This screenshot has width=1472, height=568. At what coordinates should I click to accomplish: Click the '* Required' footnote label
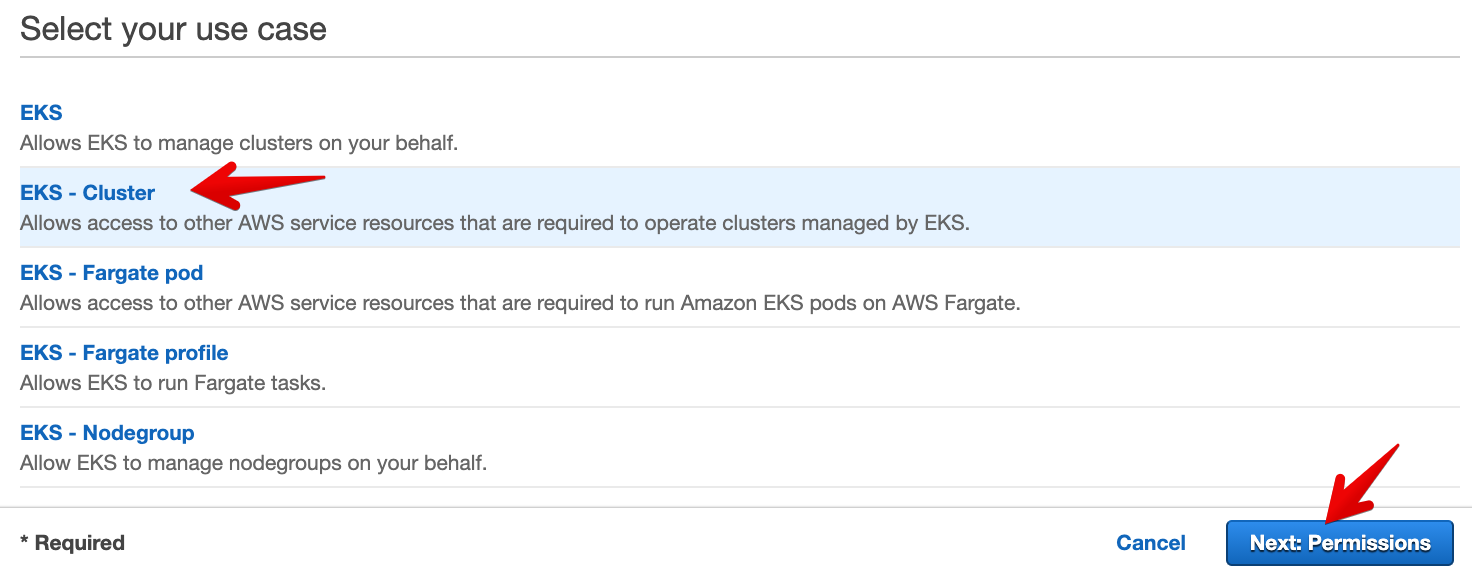(72, 543)
